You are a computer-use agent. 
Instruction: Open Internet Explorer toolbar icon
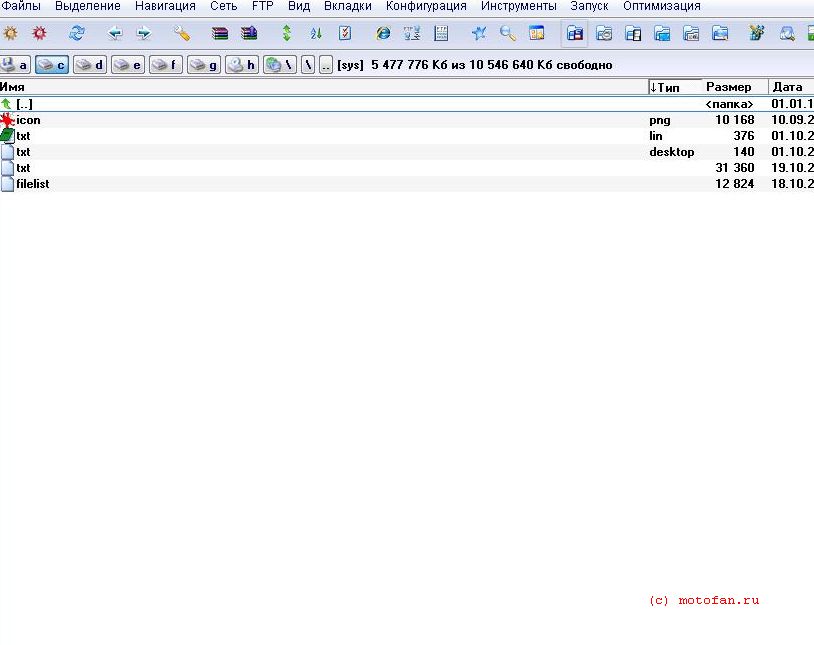coord(383,34)
